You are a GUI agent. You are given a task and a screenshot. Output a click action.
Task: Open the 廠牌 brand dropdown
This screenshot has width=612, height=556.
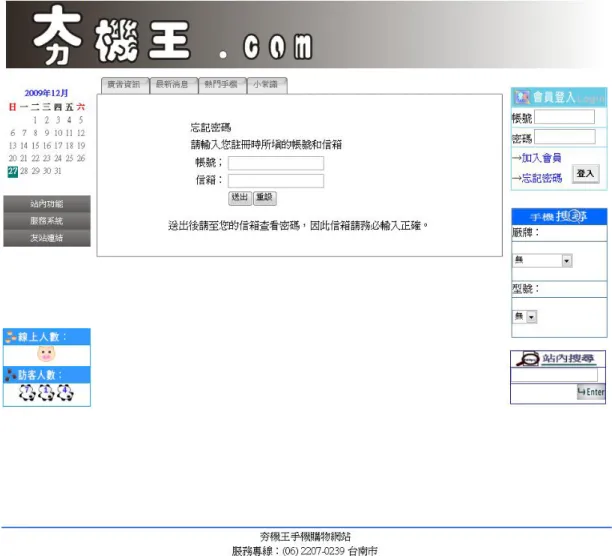point(542,260)
